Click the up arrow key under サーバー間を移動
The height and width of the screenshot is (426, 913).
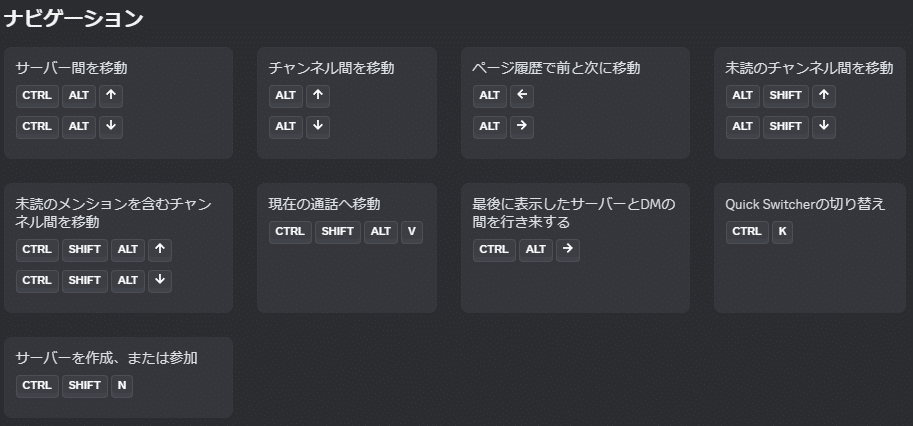(x=111, y=96)
